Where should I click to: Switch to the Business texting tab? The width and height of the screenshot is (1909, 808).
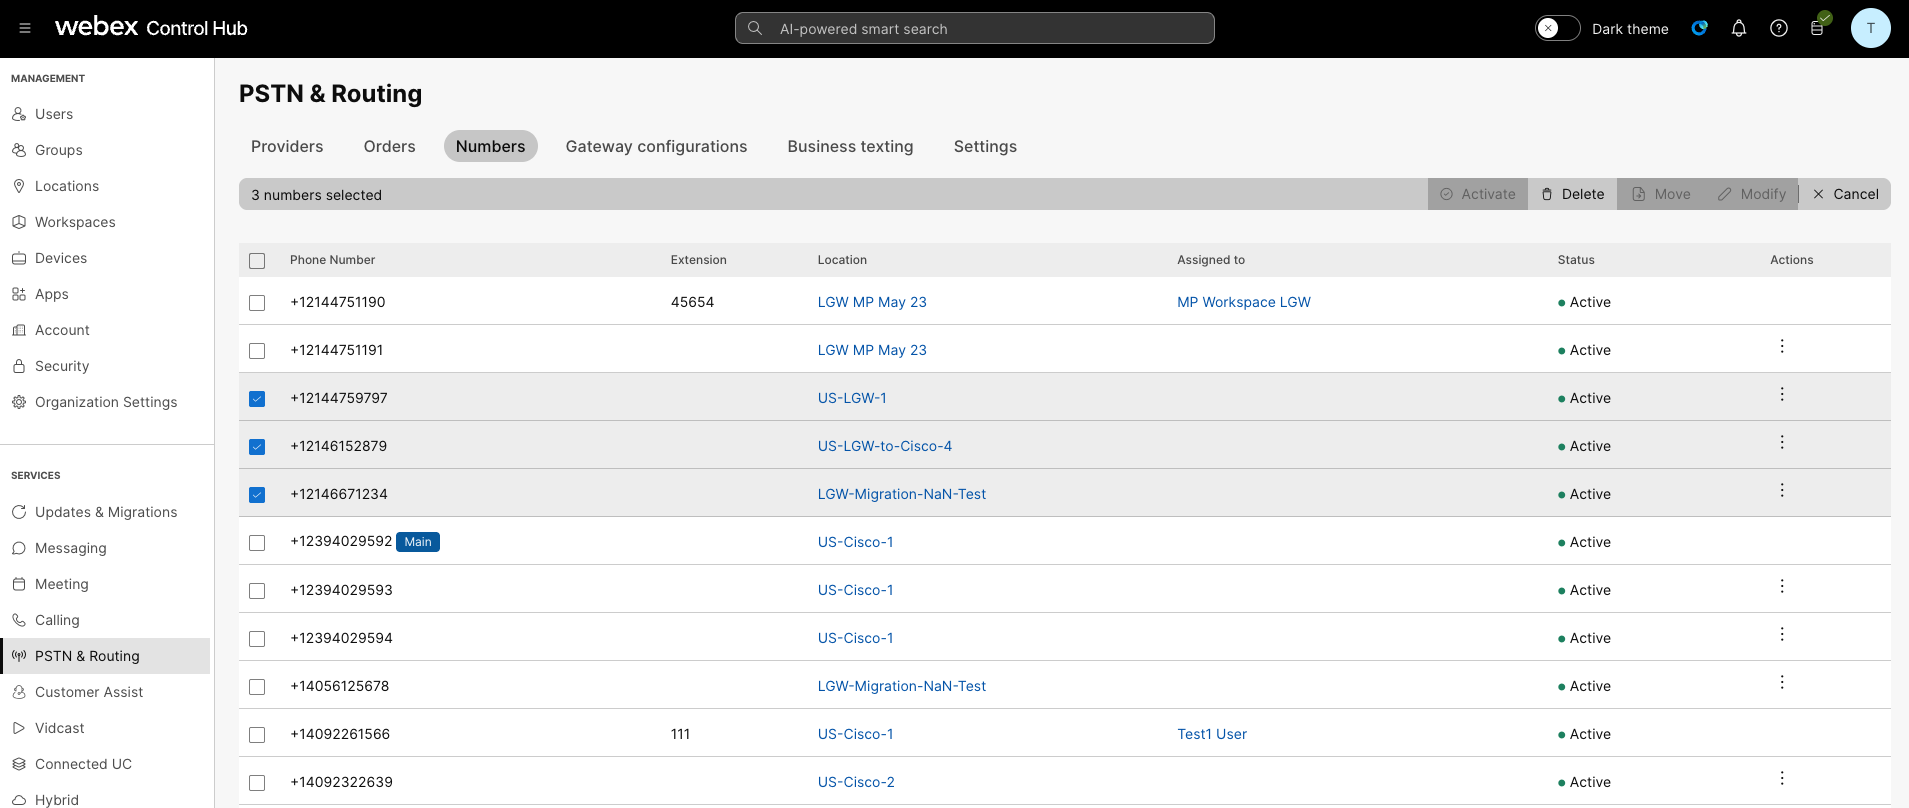click(850, 146)
